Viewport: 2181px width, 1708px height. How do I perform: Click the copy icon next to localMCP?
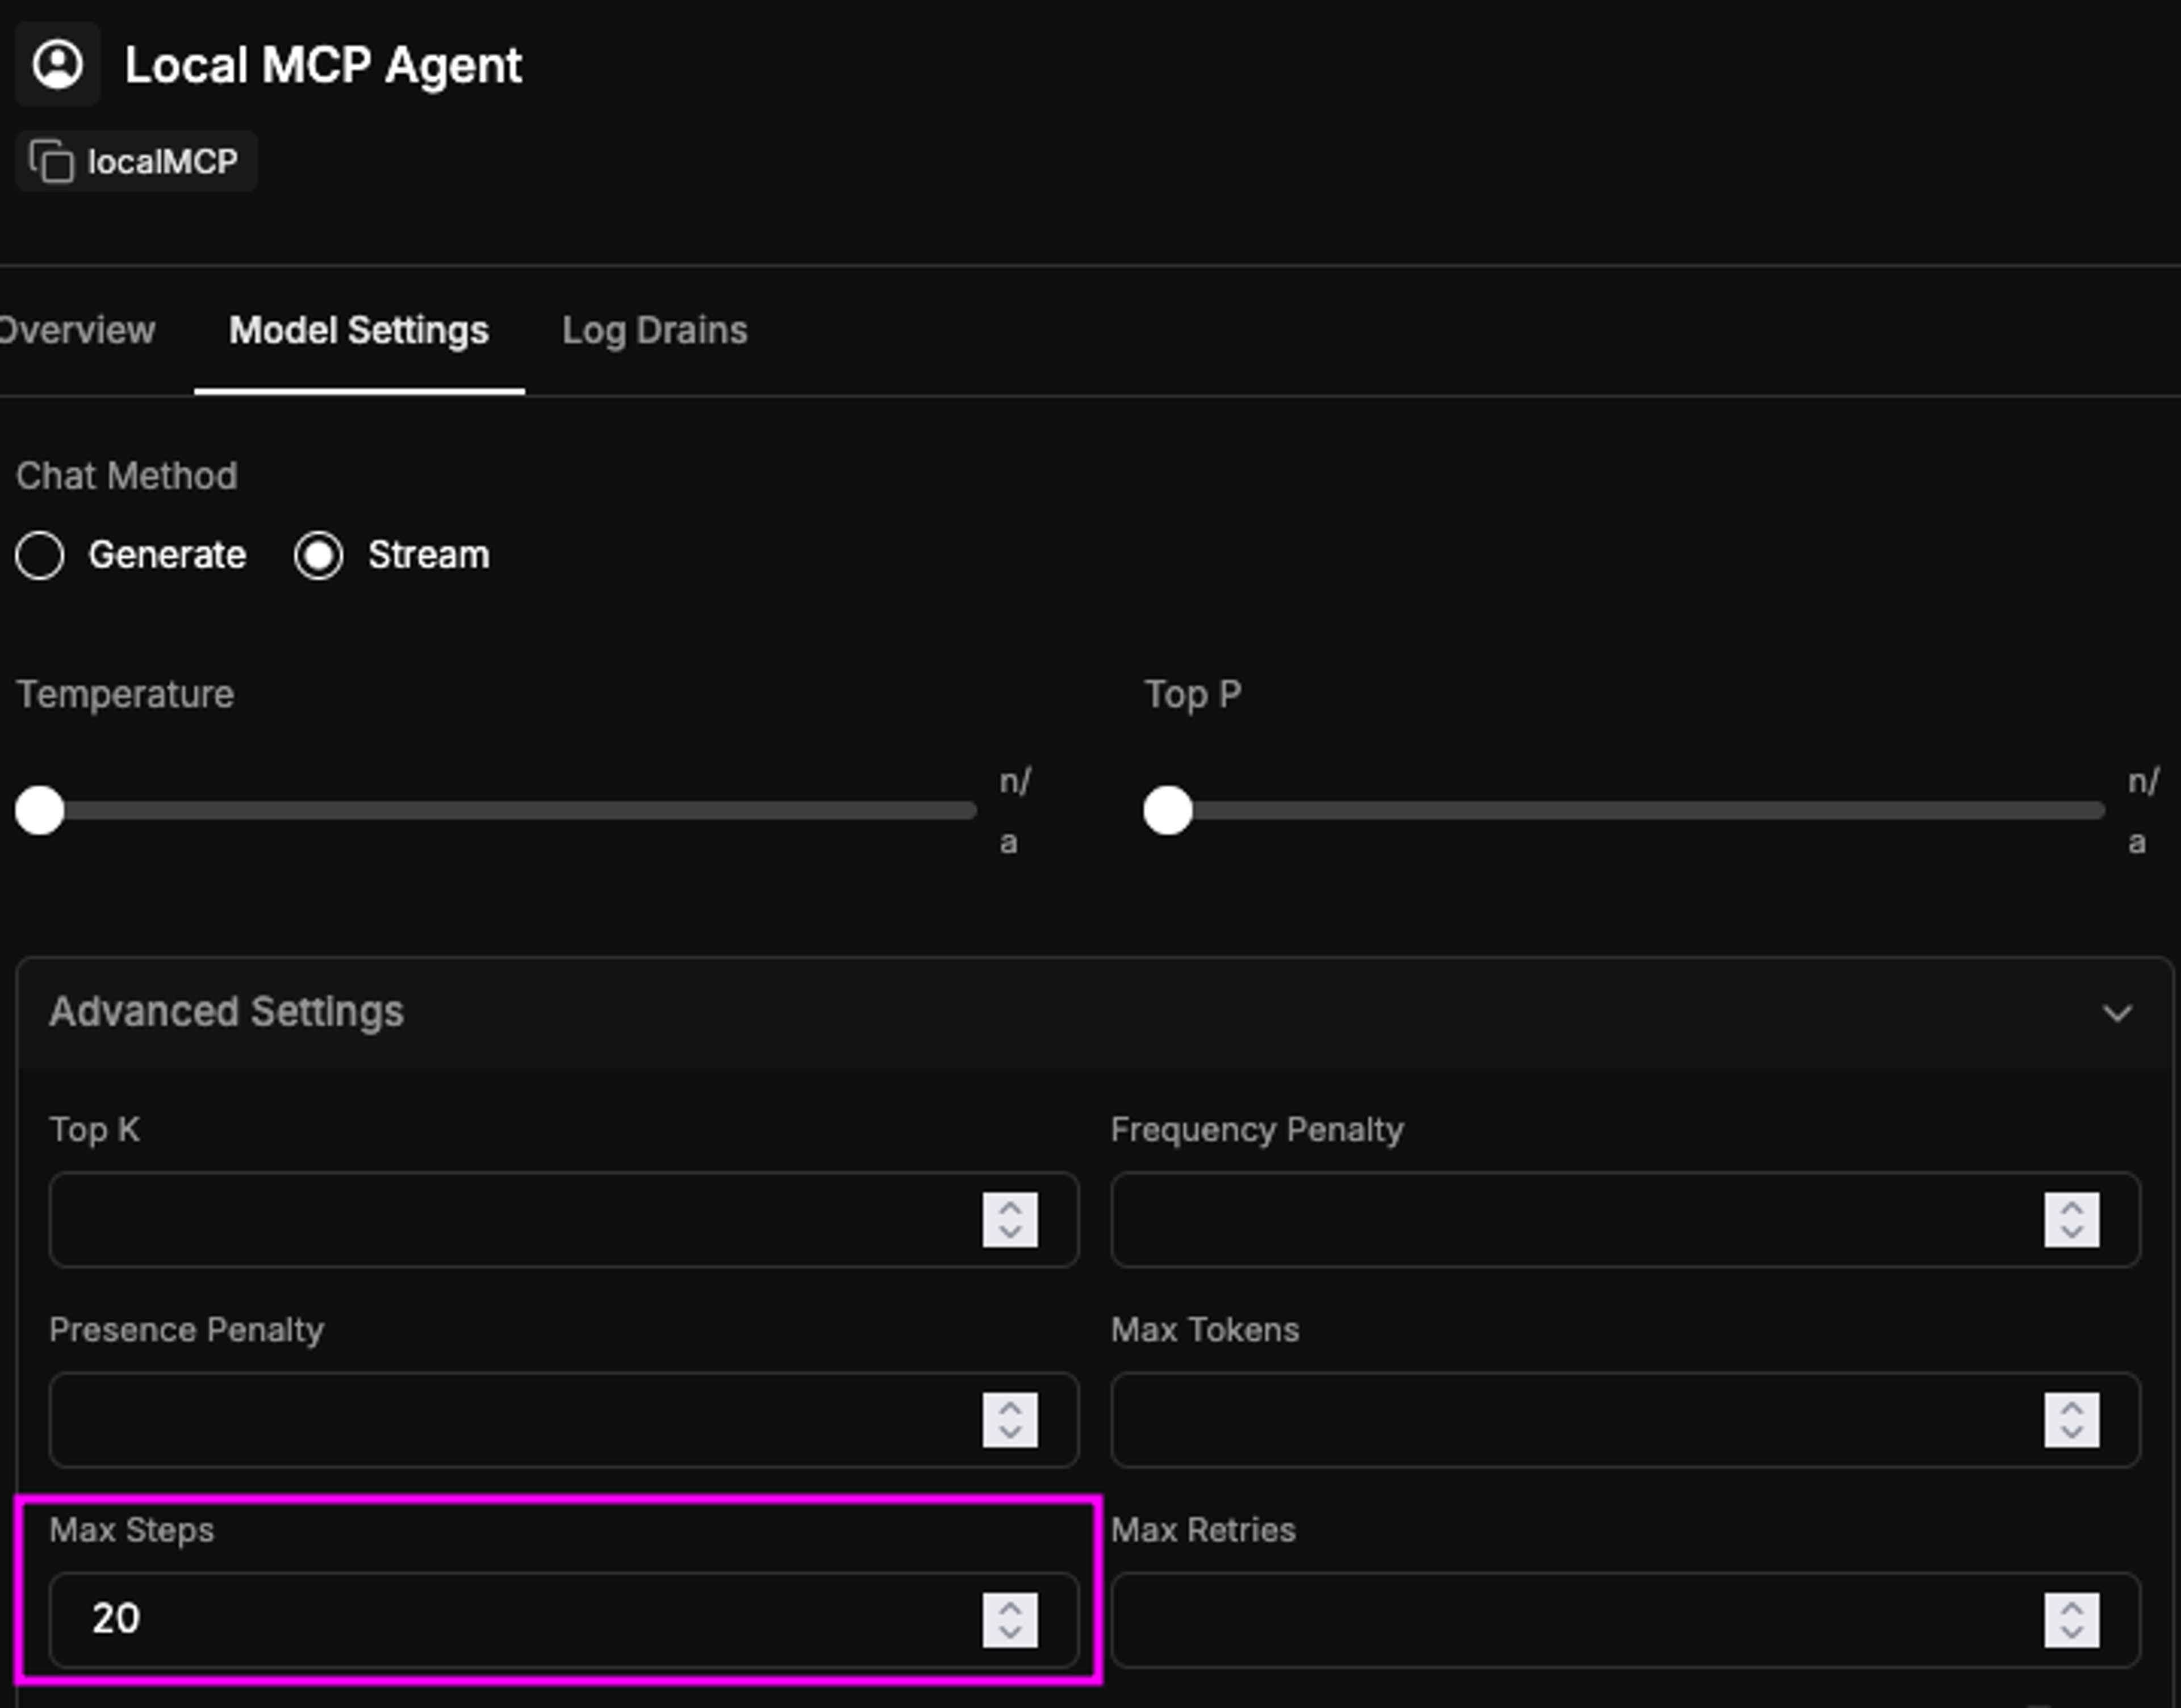(51, 161)
